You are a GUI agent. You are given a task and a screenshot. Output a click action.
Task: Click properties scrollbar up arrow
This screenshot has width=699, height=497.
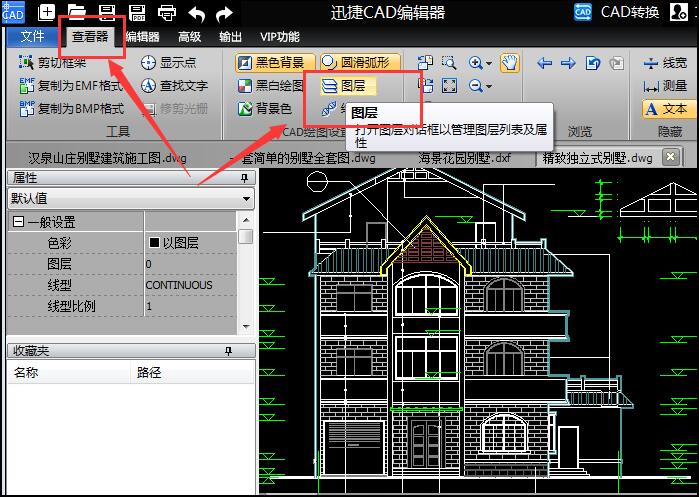tap(246, 220)
